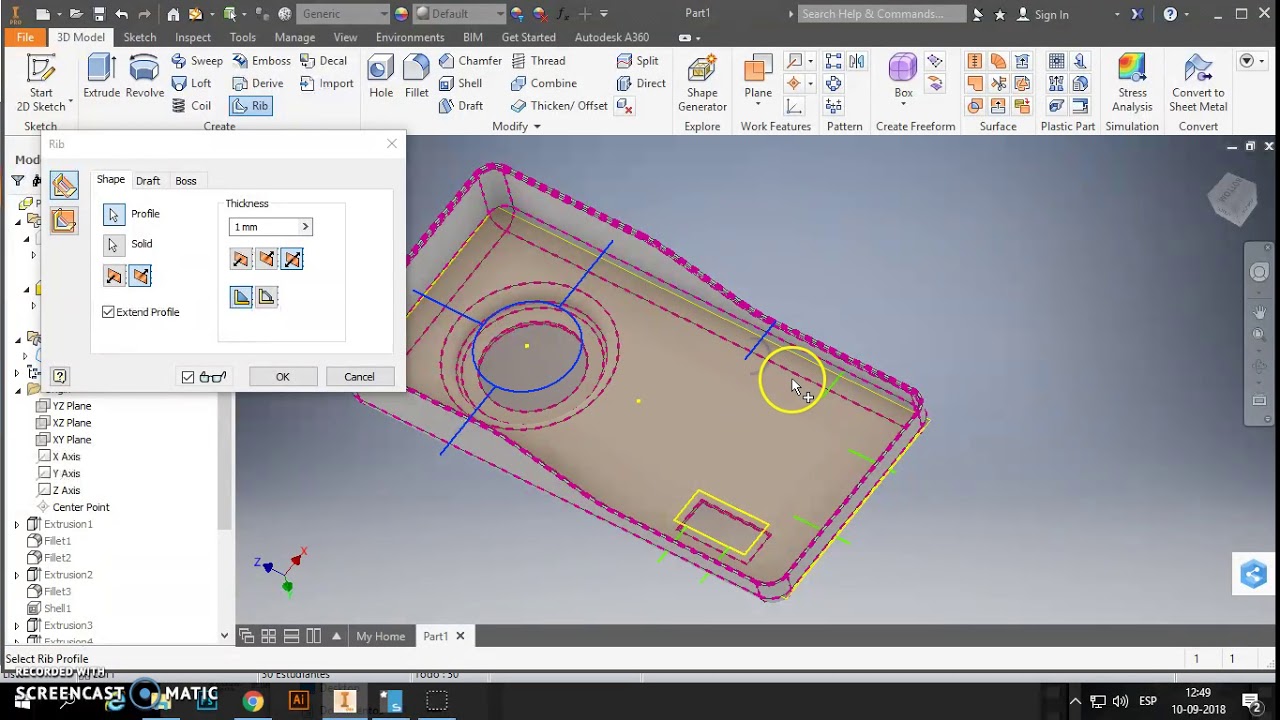Choose the Shell tool

click(x=459, y=83)
